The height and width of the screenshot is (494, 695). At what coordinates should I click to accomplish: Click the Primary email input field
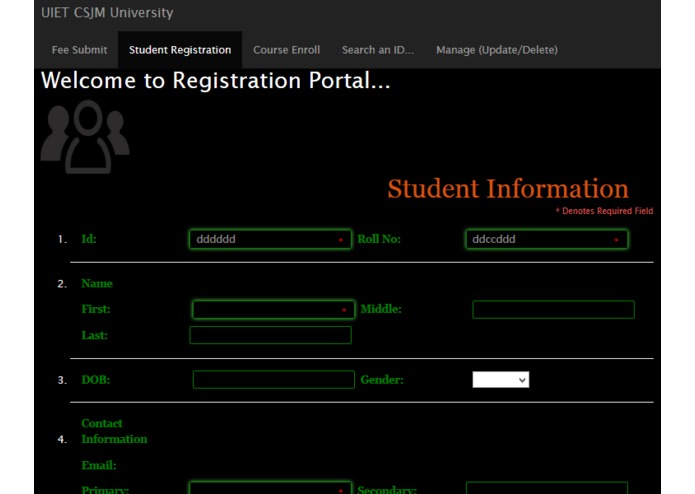click(x=270, y=488)
